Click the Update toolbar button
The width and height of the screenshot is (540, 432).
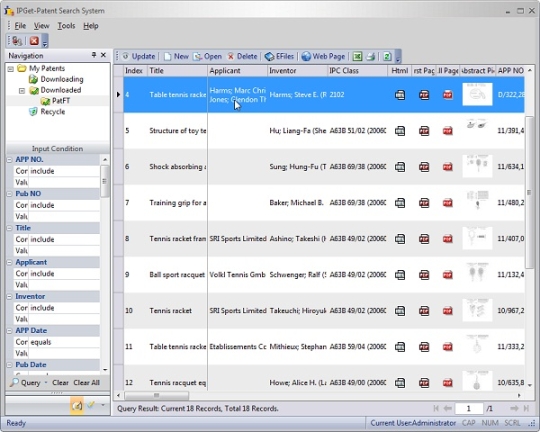(x=139, y=56)
